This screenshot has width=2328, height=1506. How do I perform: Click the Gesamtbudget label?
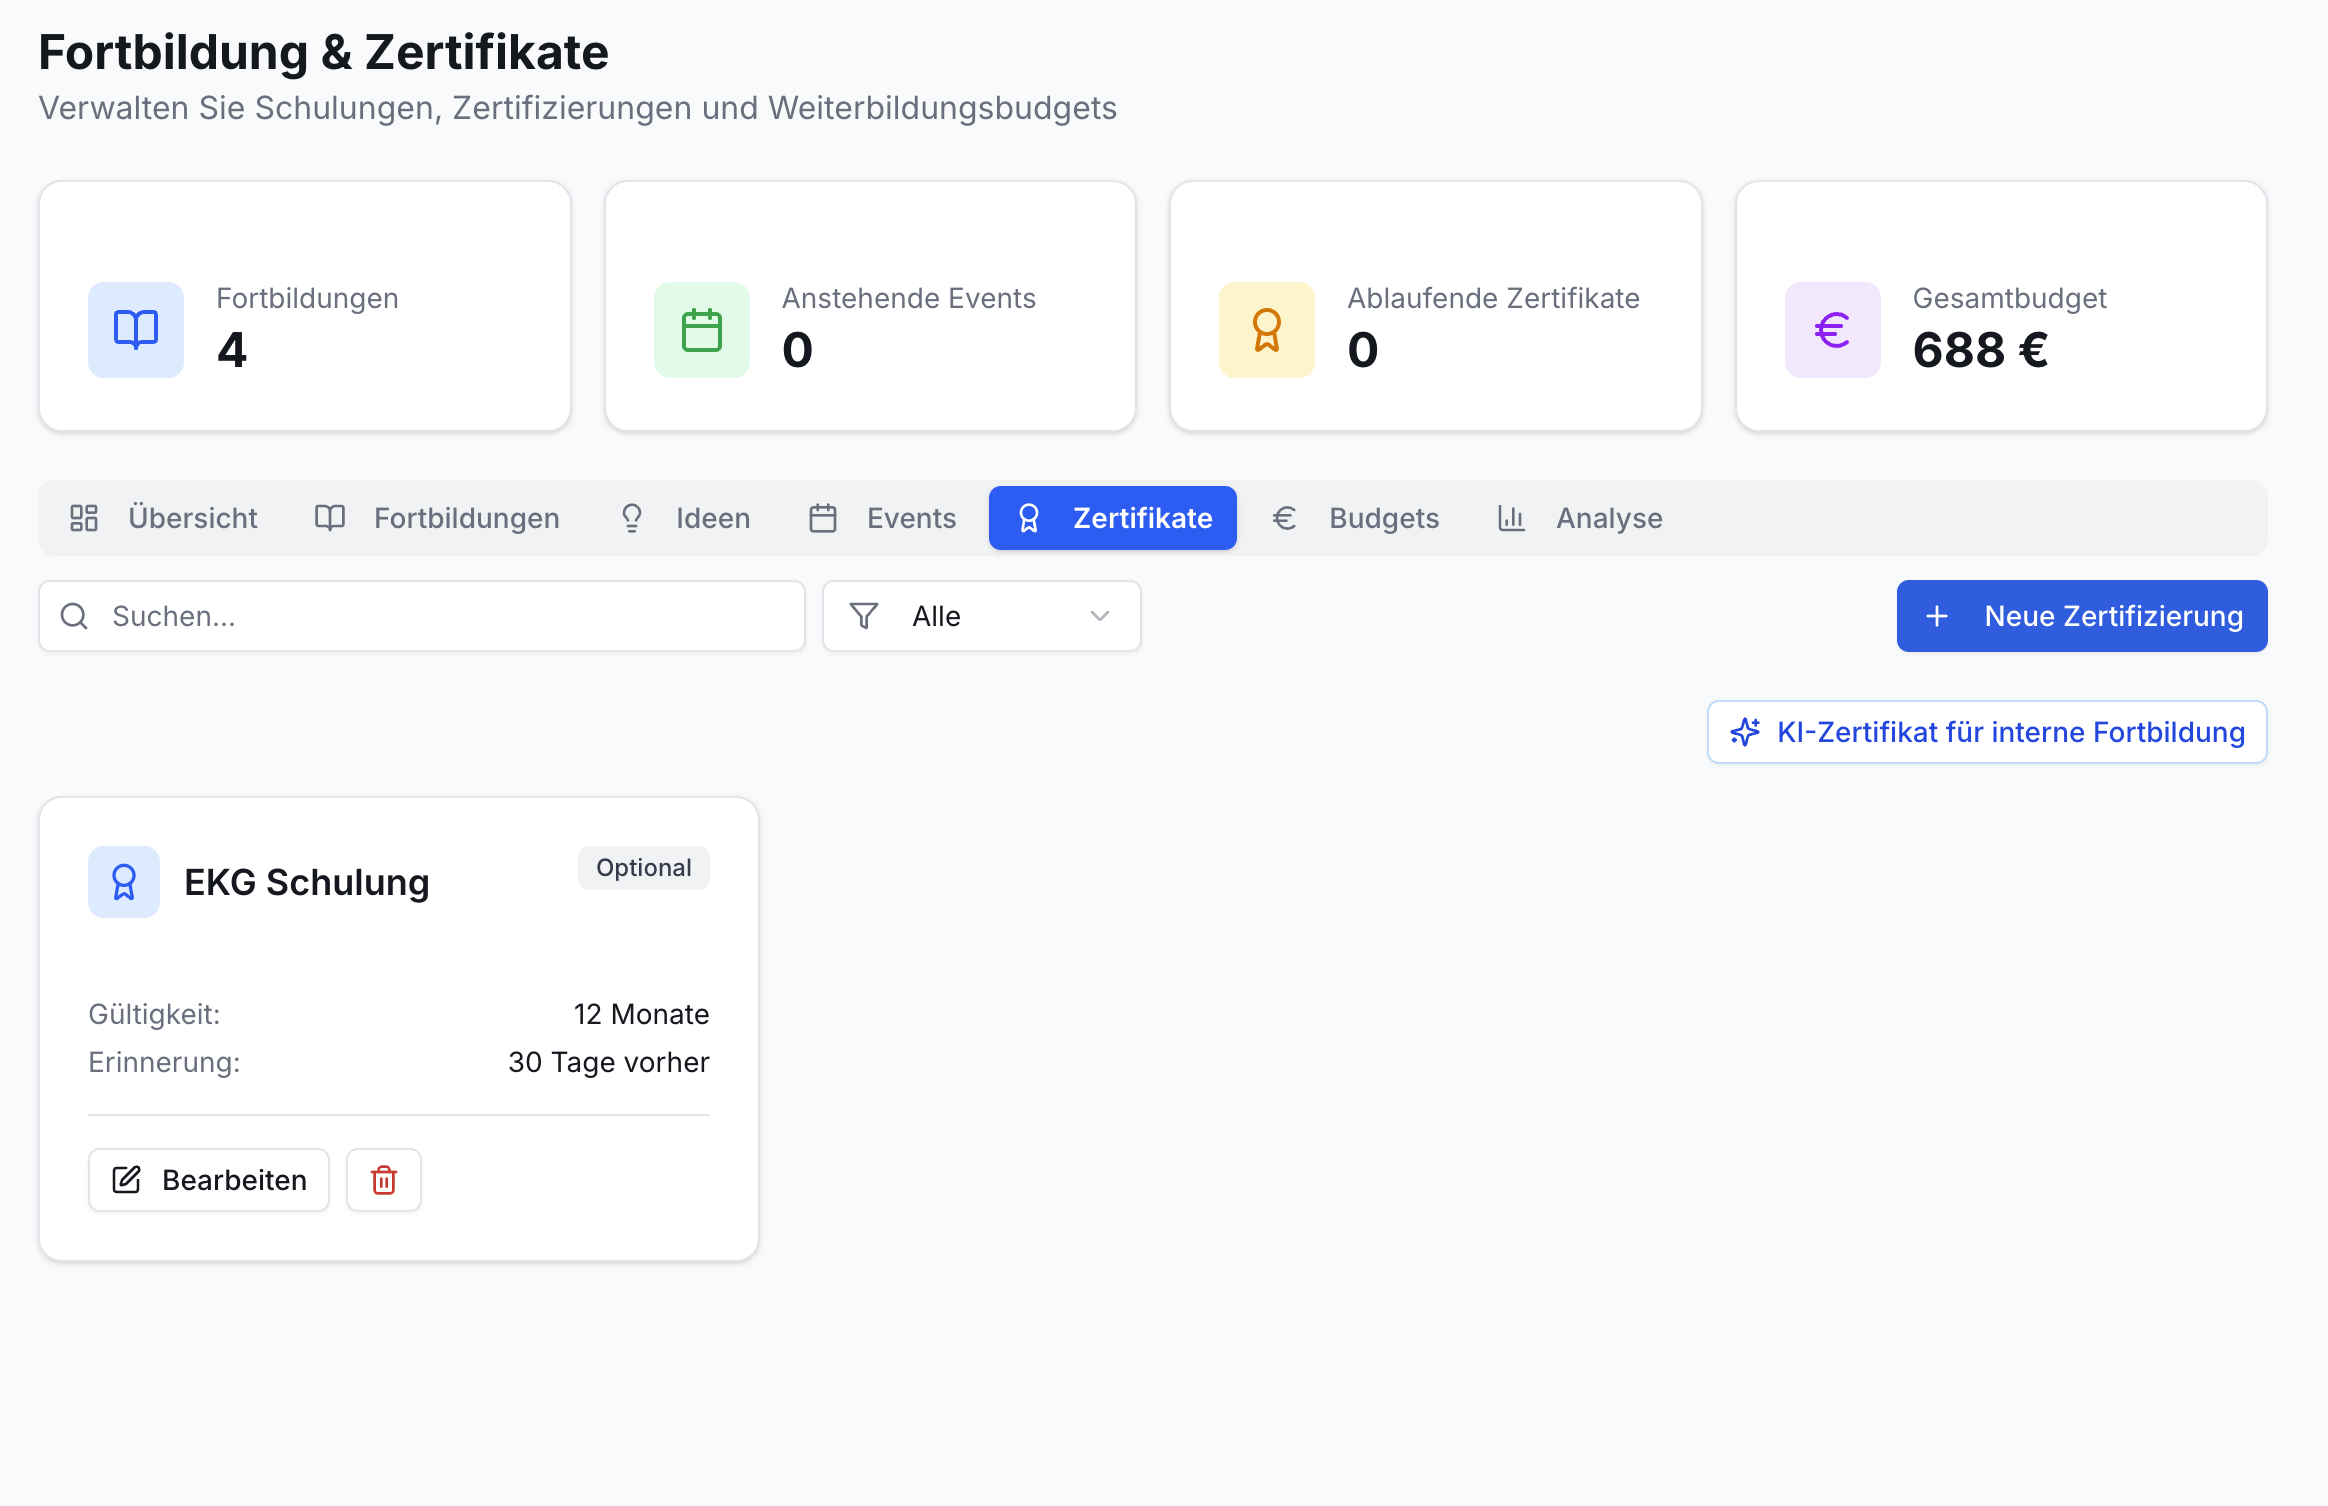pos(2010,298)
